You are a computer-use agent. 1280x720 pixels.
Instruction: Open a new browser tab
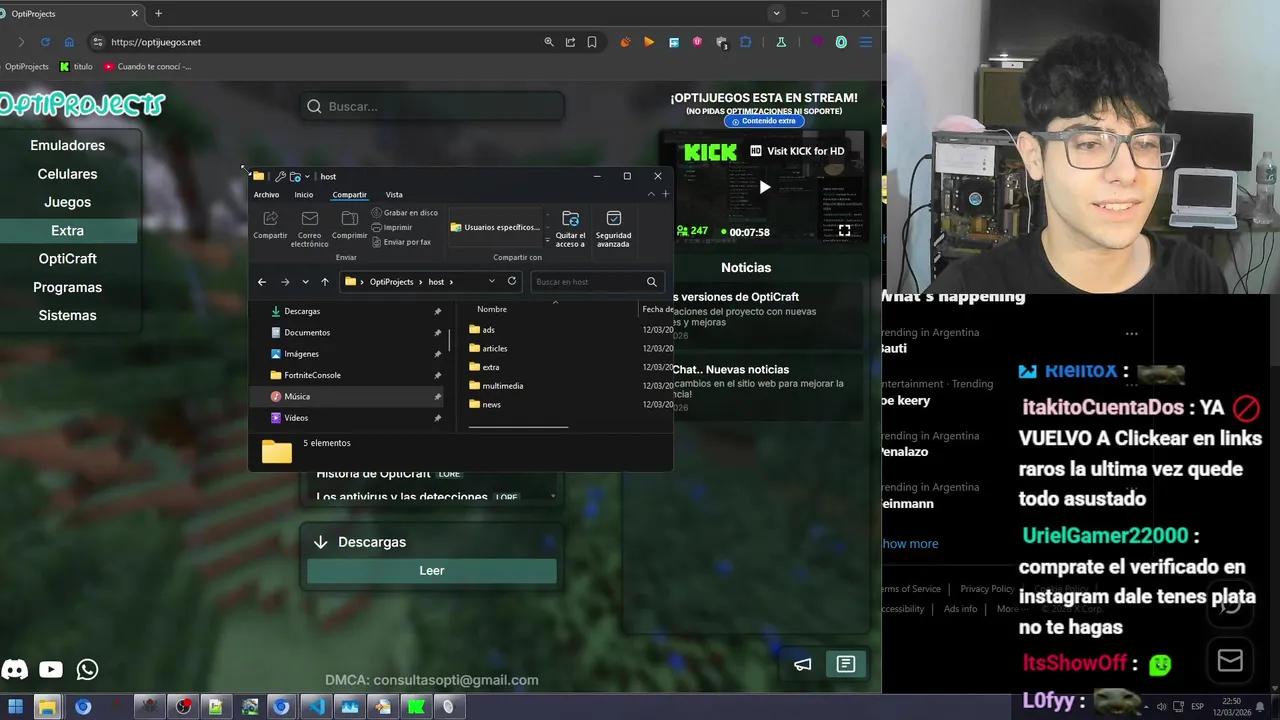pyautogui.click(x=158, y=14)
